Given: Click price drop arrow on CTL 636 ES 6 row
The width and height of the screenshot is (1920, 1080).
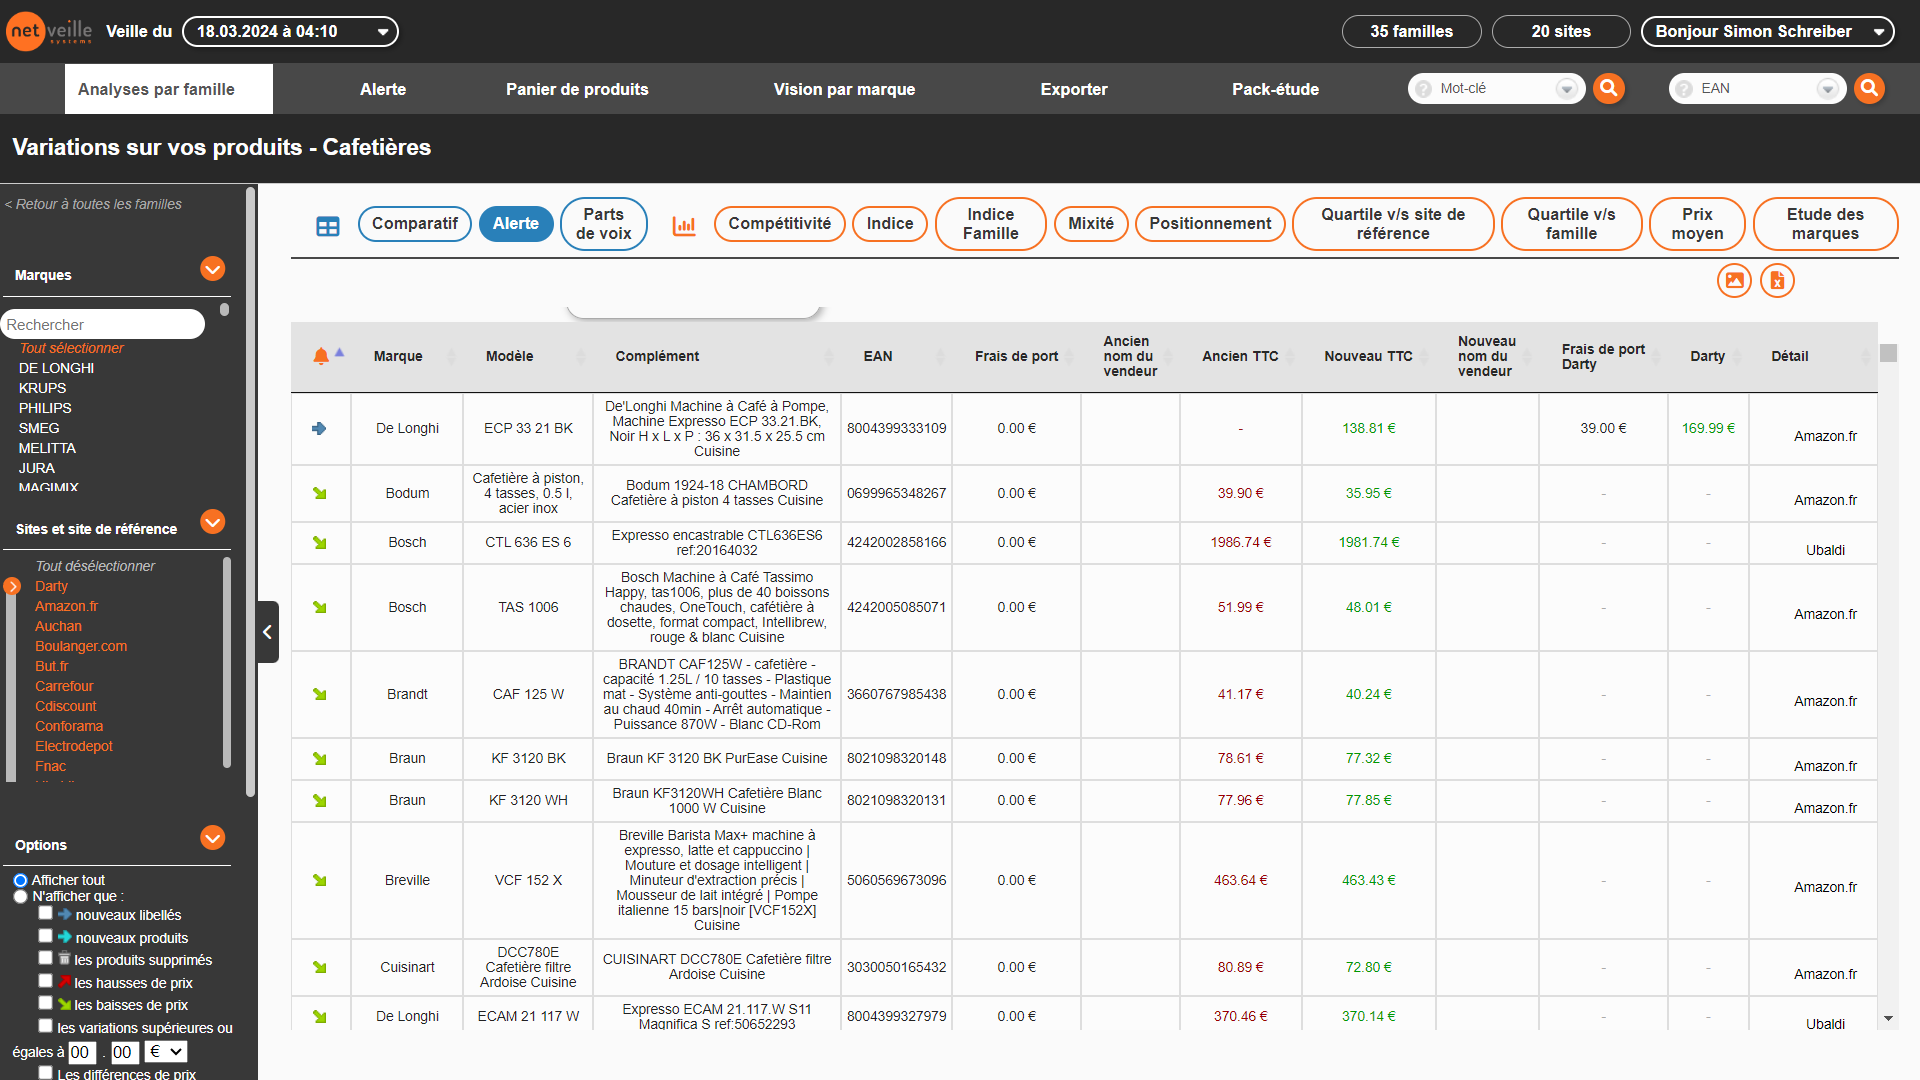Looking at the screenshot, I should coord(320,543).
